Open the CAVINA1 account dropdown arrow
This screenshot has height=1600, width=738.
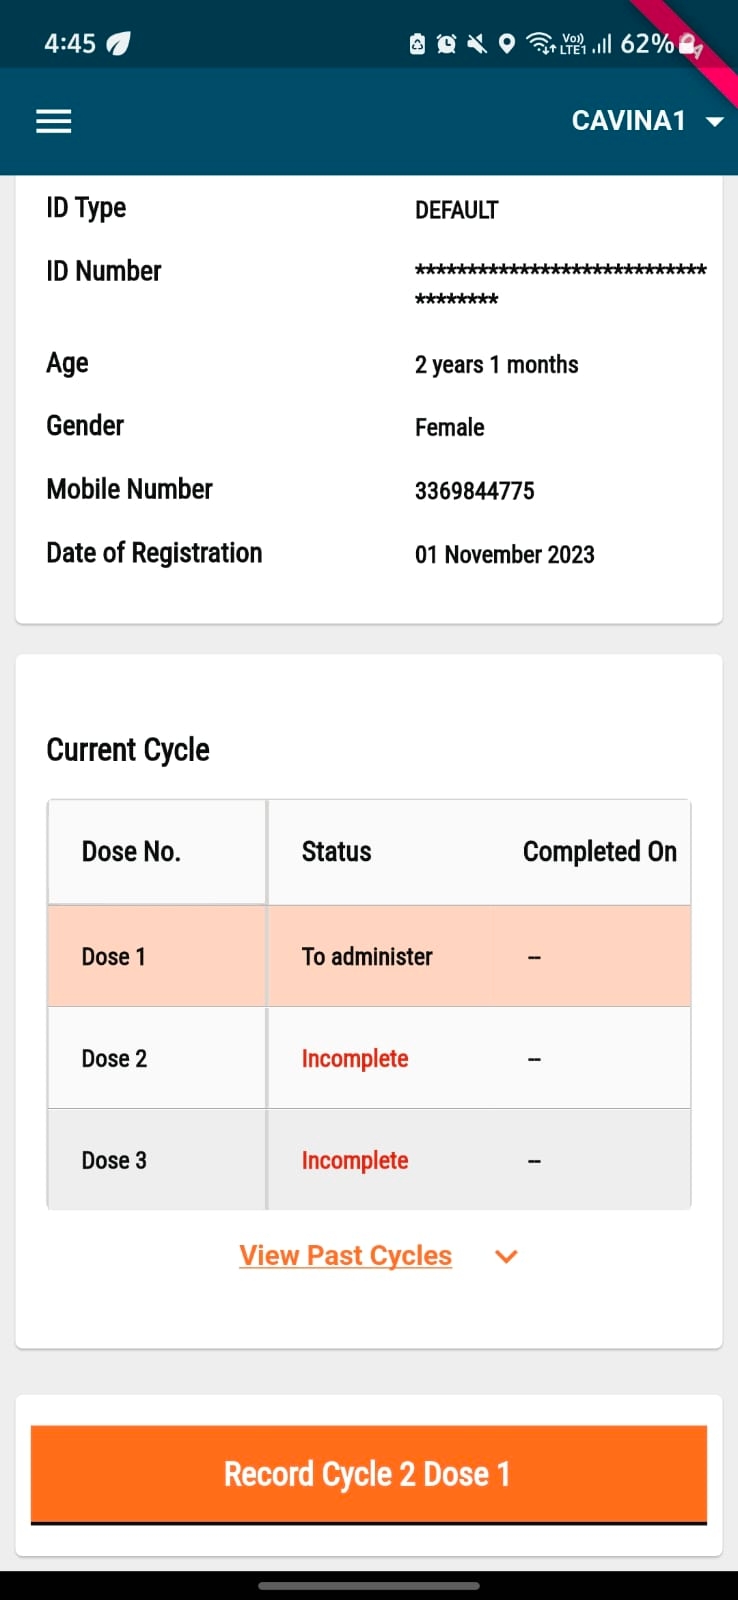click(714, 122)
